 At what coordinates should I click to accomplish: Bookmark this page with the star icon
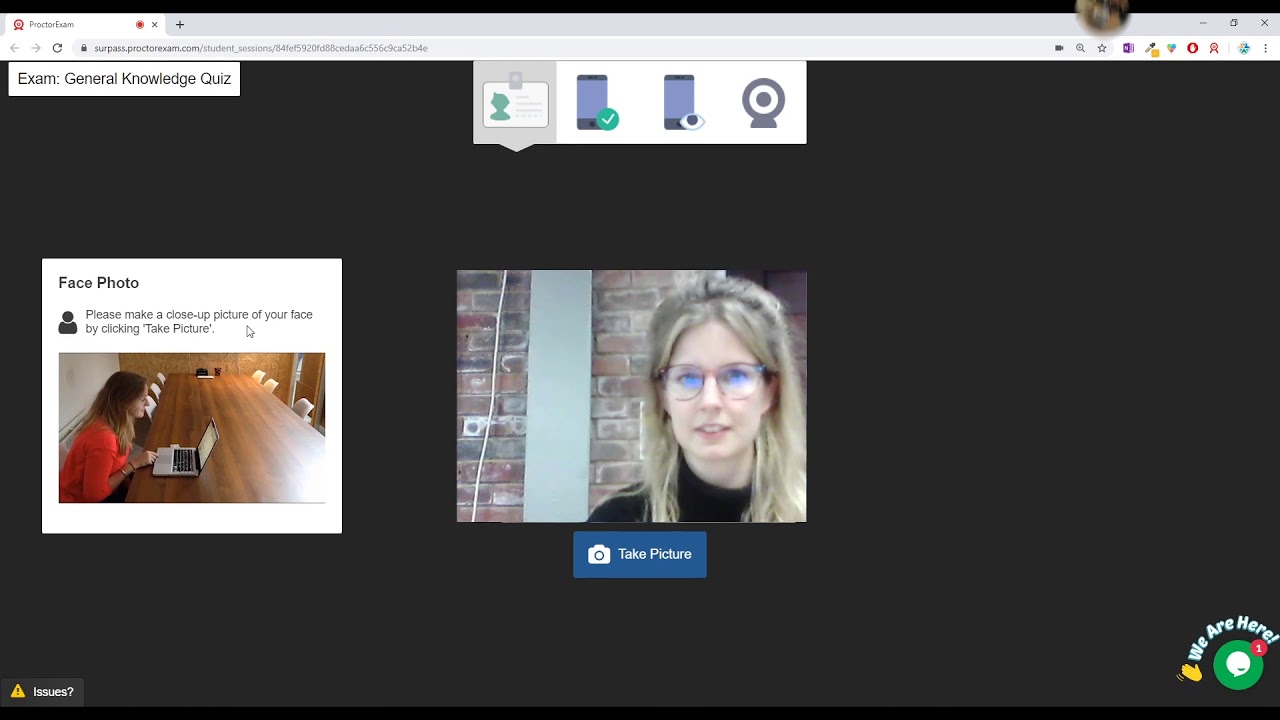[1102, 48]
